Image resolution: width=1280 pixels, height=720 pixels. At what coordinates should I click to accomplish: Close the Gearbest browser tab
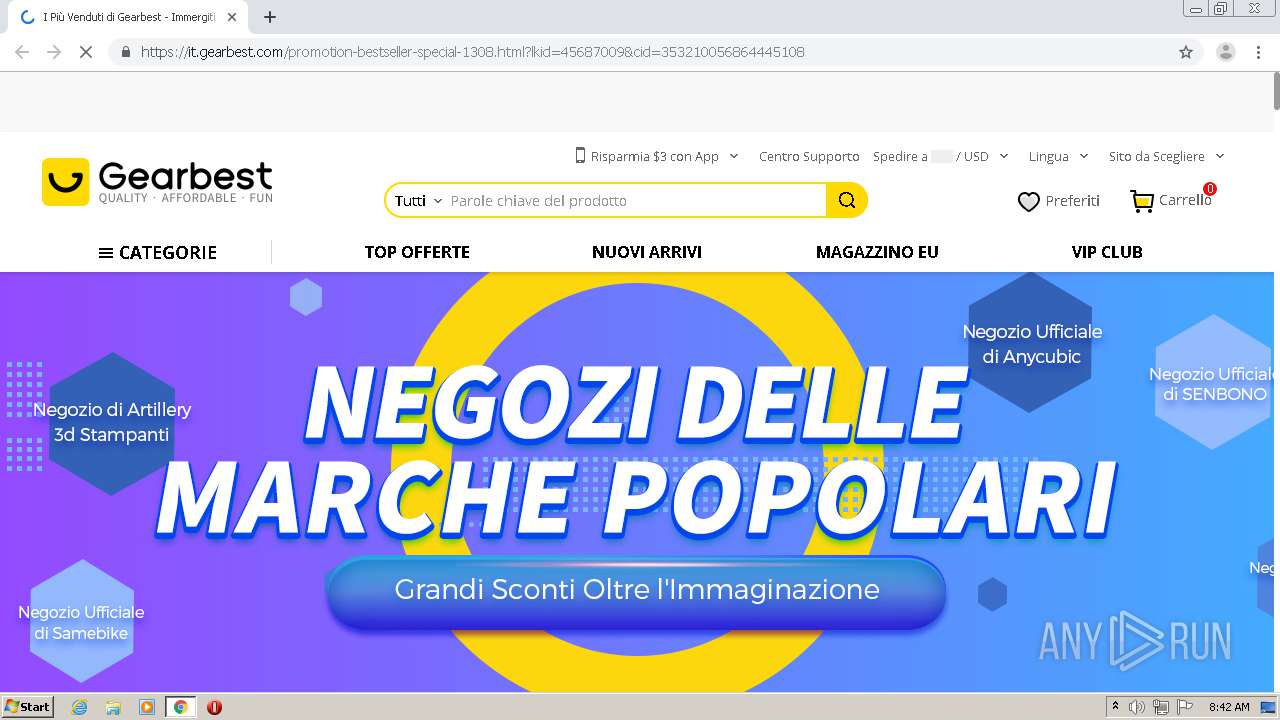[232, 17]
